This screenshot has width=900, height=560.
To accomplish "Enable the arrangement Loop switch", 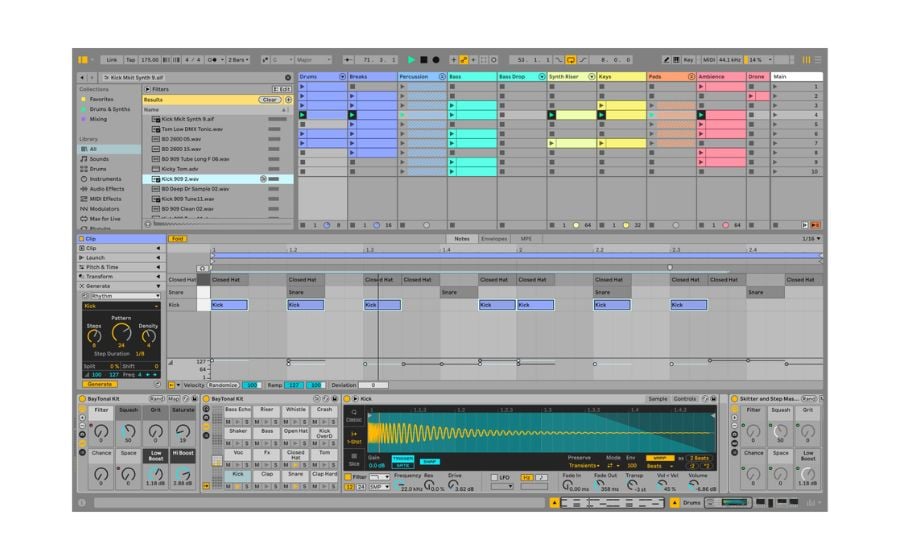I will [571, 60].
